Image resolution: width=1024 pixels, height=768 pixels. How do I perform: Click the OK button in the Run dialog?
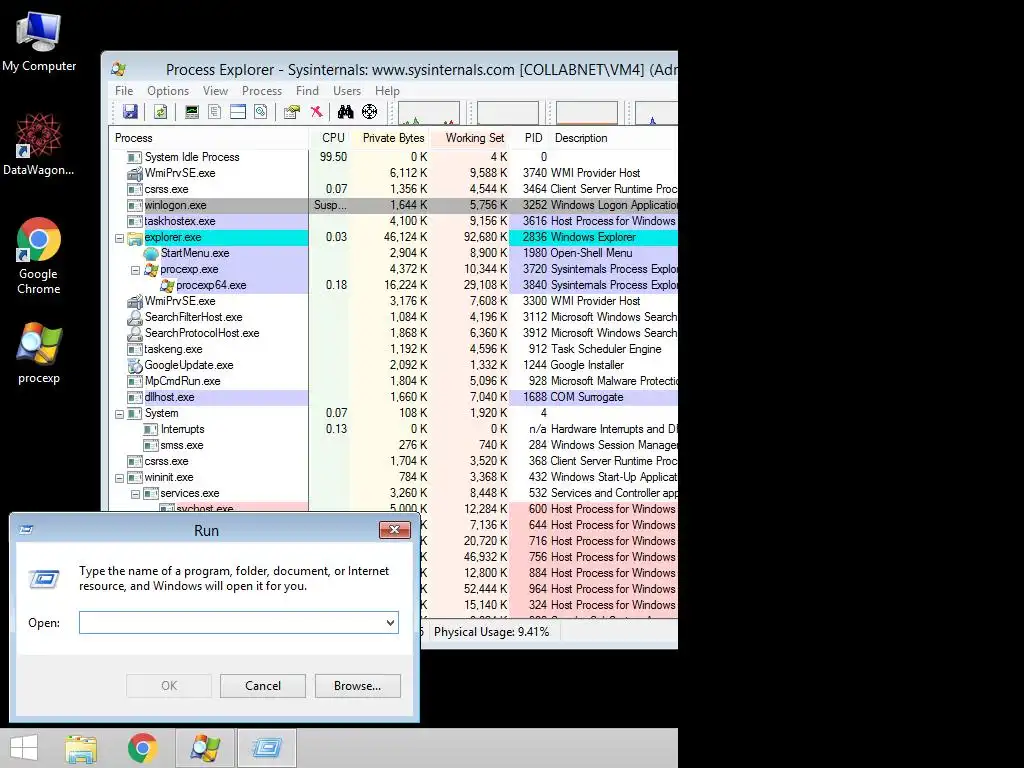[x=168, y=686]
